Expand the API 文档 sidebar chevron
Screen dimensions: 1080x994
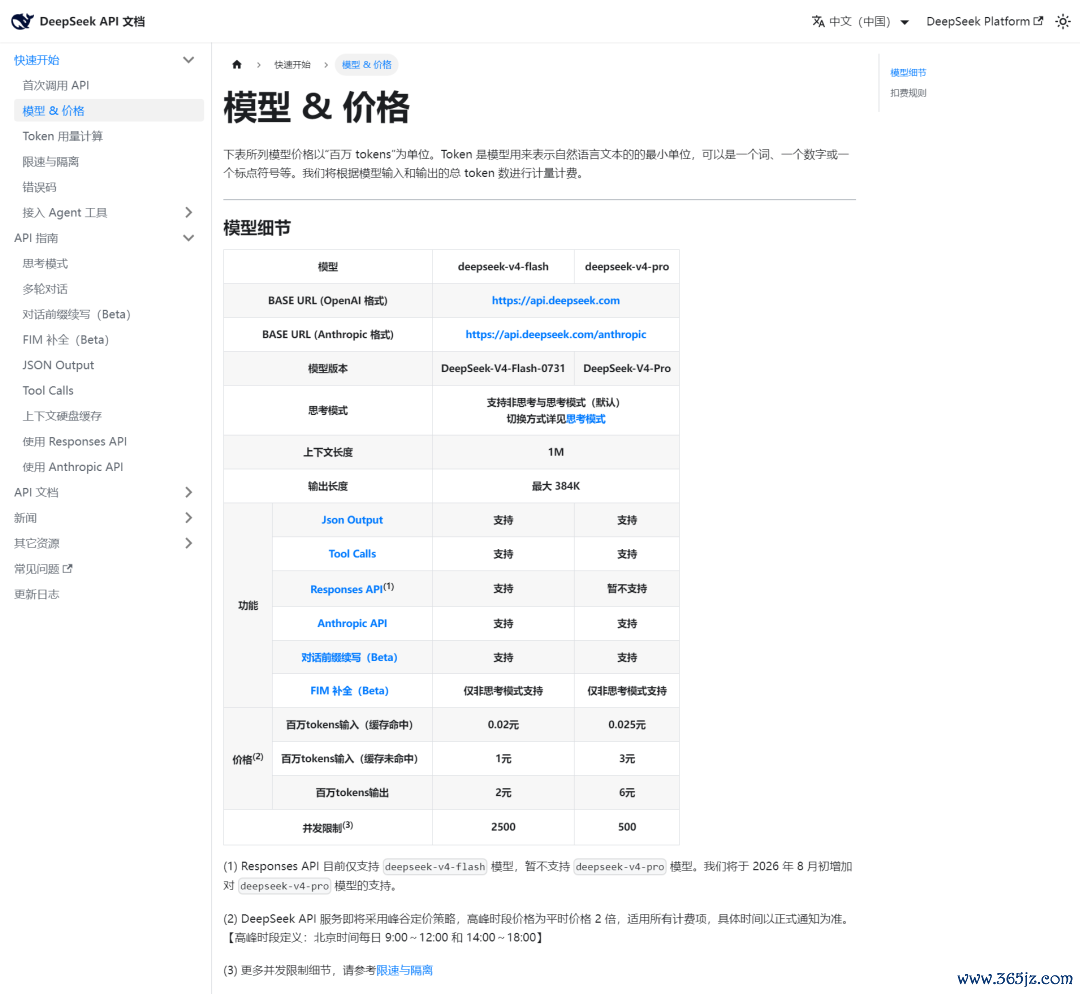188,492
